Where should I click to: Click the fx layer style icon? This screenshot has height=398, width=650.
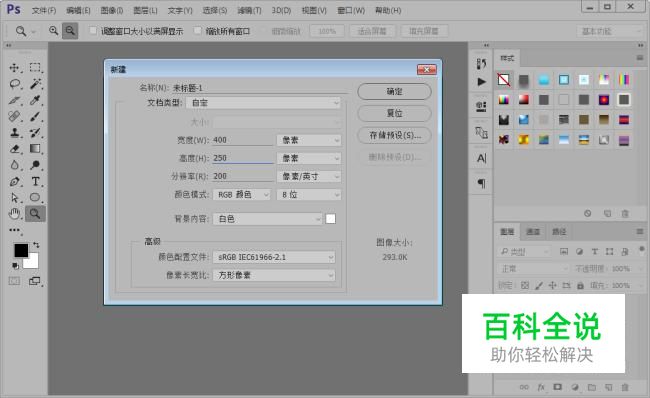(x=541, y=387)
